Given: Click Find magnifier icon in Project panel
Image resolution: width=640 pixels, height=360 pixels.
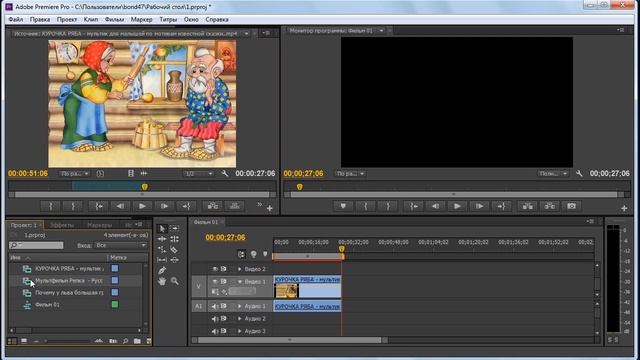Looking at the screenshot, I should pyautogui.click(x=125, y=341).
